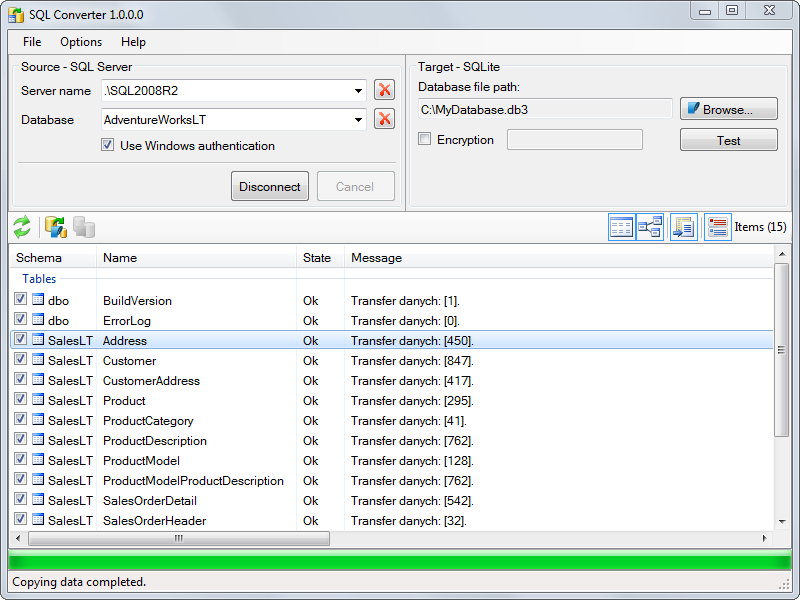800x600 pixels.
Task: Switch to the table grid view icon
Action: tap(621, 227)
